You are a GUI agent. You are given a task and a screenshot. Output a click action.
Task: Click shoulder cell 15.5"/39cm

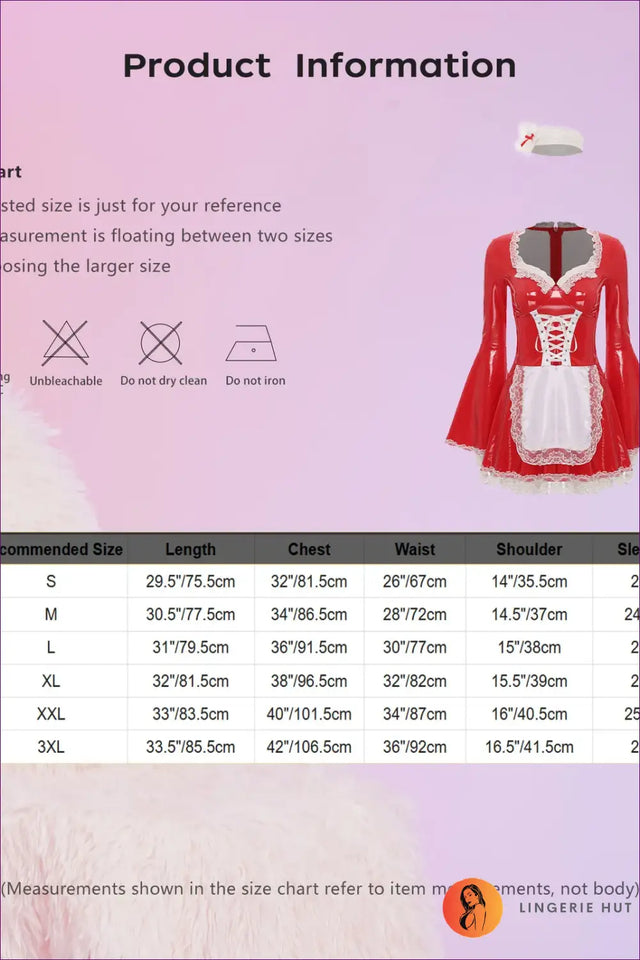529,681
